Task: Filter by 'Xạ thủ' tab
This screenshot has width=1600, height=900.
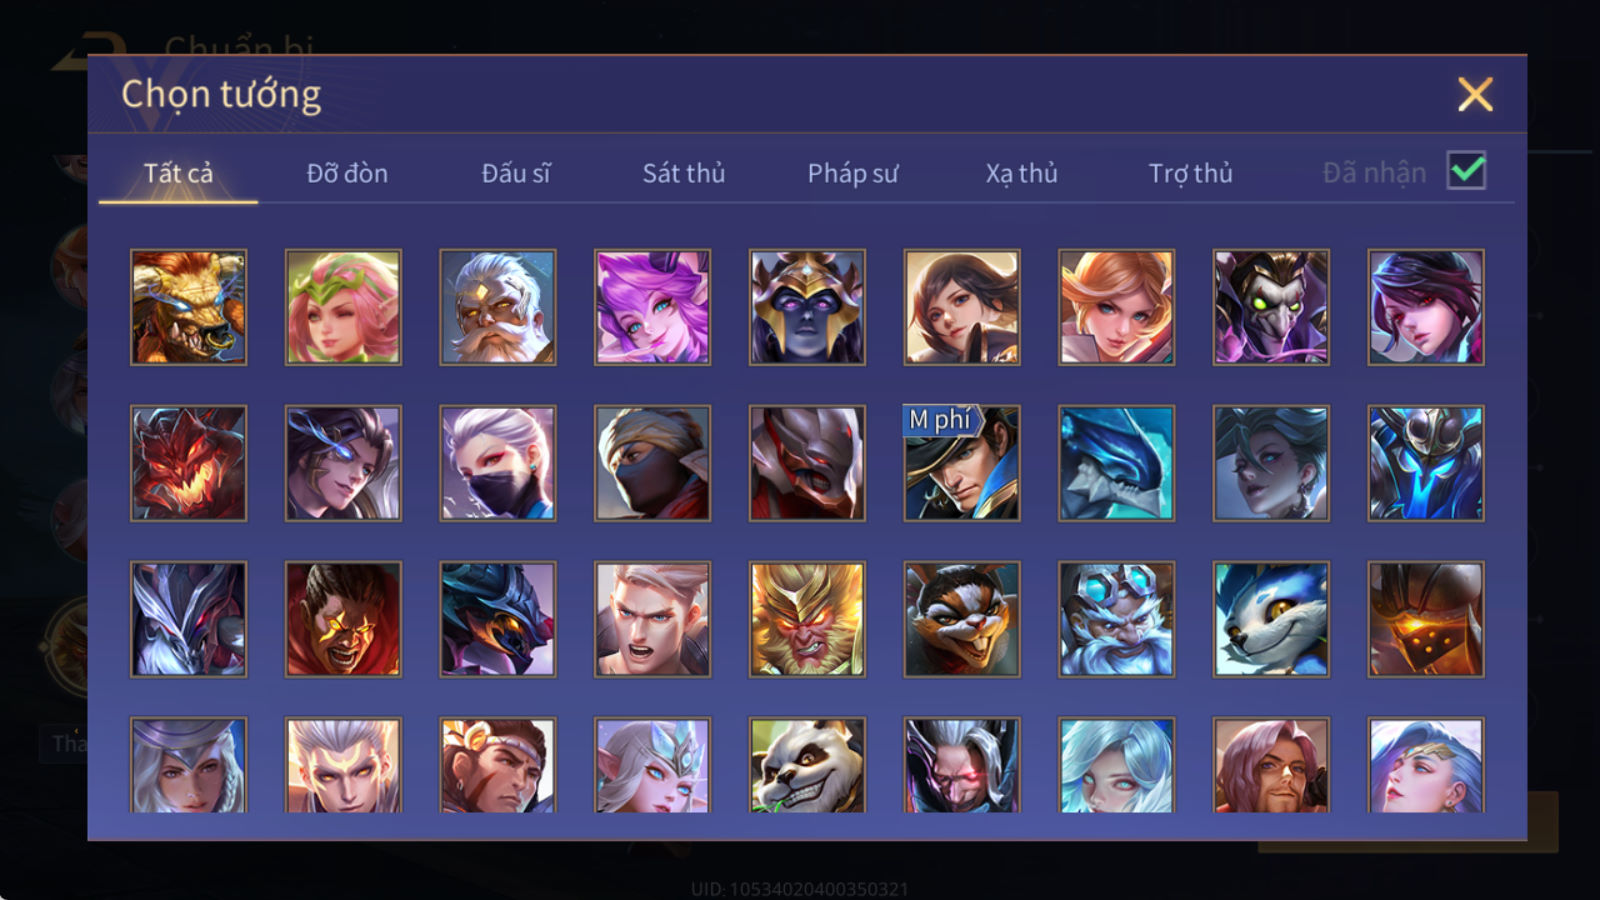Action: pos(1021,173)
